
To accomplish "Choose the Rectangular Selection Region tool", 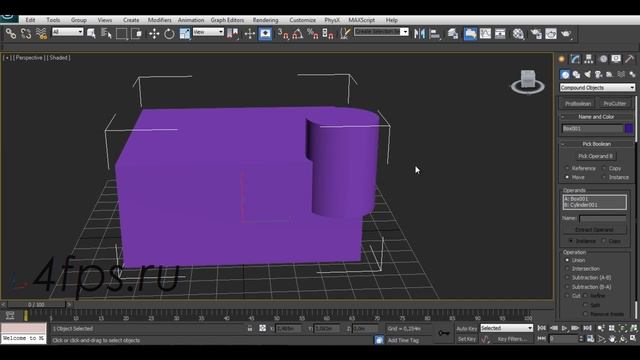I will 122,33.
